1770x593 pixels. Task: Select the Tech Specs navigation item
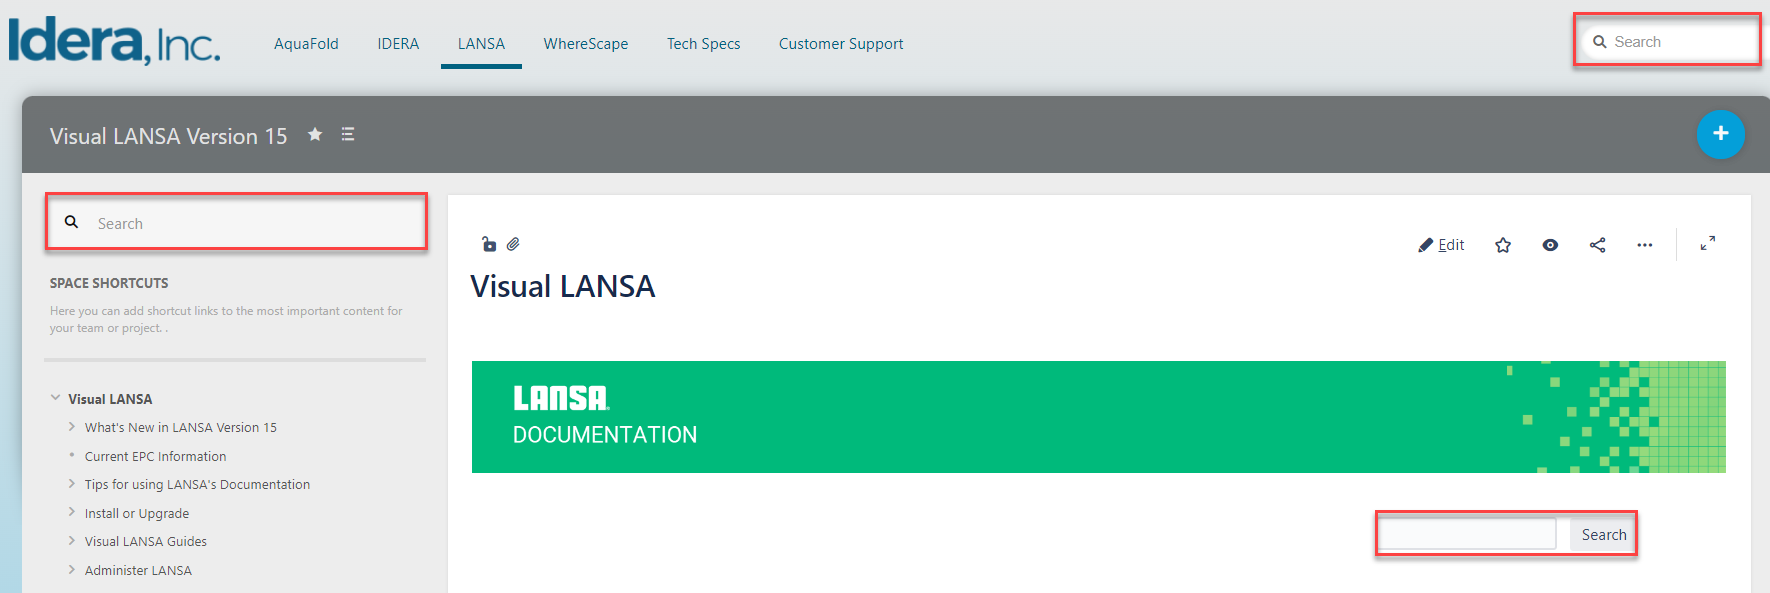(703, 44)
